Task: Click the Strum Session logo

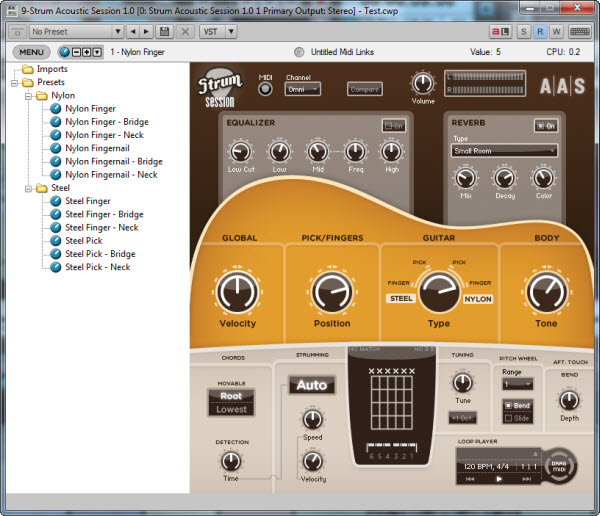Action: (x=220, y=88)
